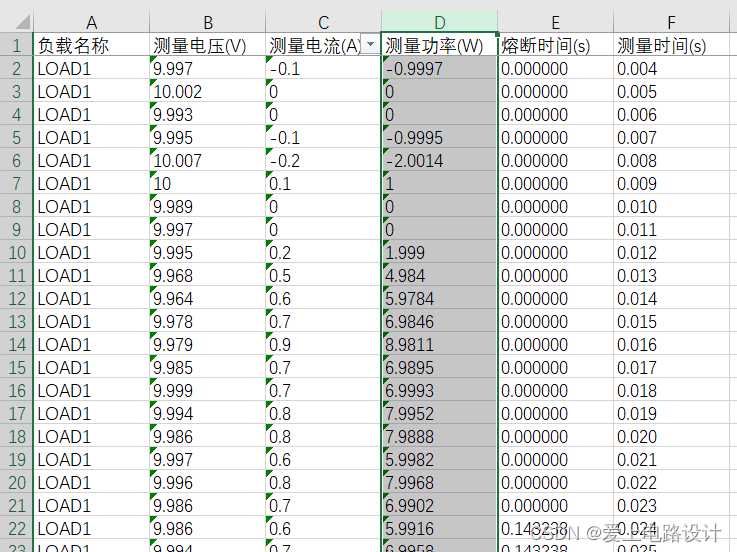Select power cell 5.9784

click(439, 299)
